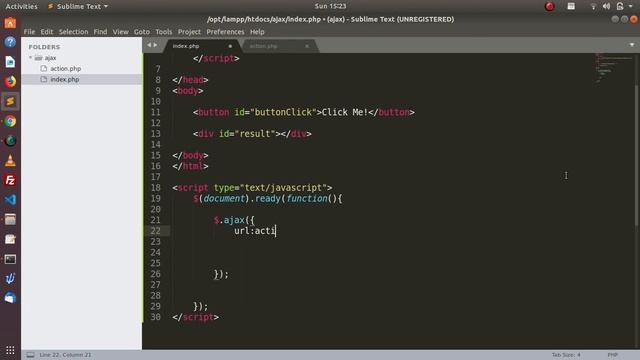This screenshot has width=640, height=360.
Task: Open the Selection menu
Action: click(73, 32)
